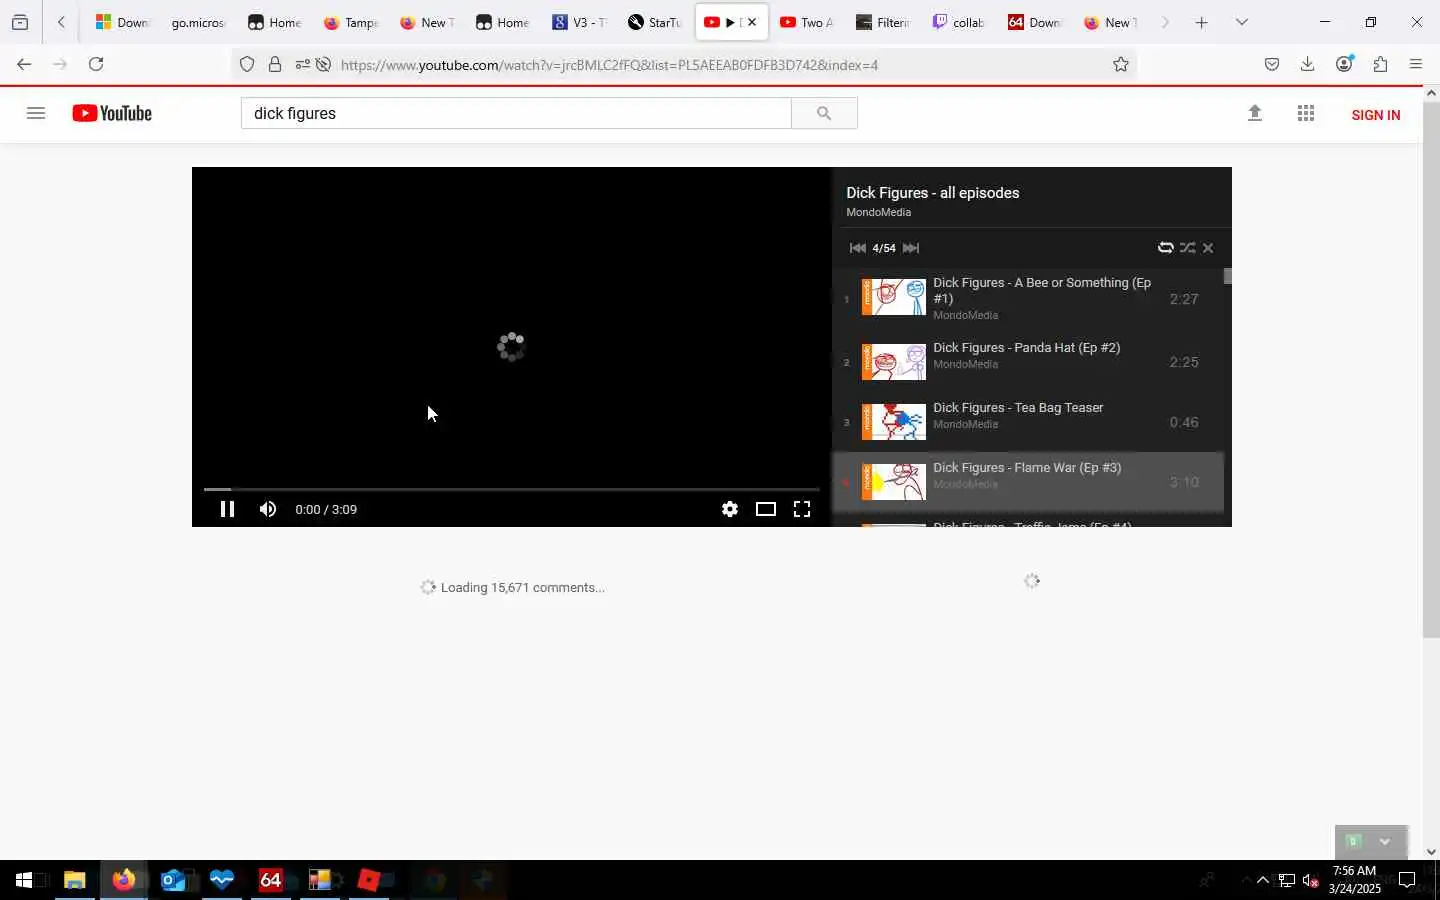The image size is (1440, 900).
Task: View site info via the padlock icon
Action: click(x=275, y=65)
